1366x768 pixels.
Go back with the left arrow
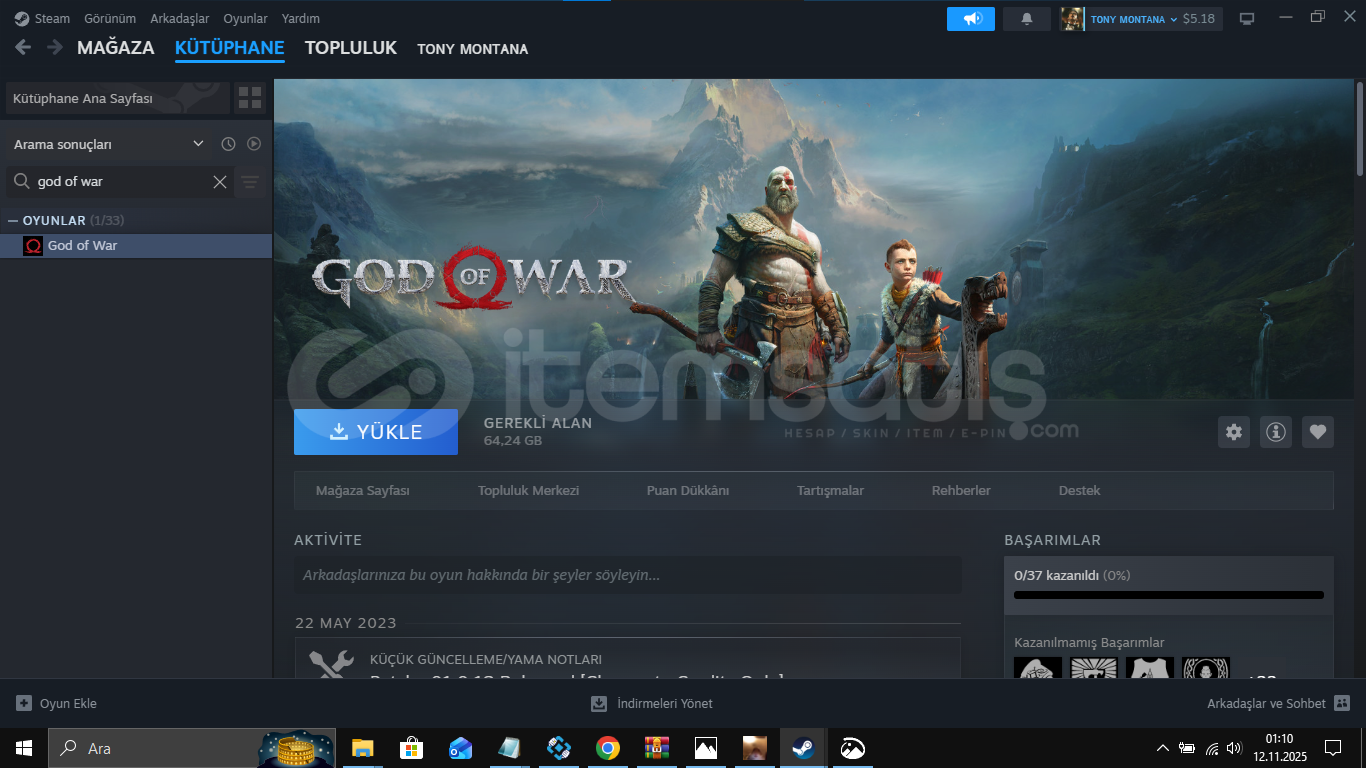click(23, 47)
